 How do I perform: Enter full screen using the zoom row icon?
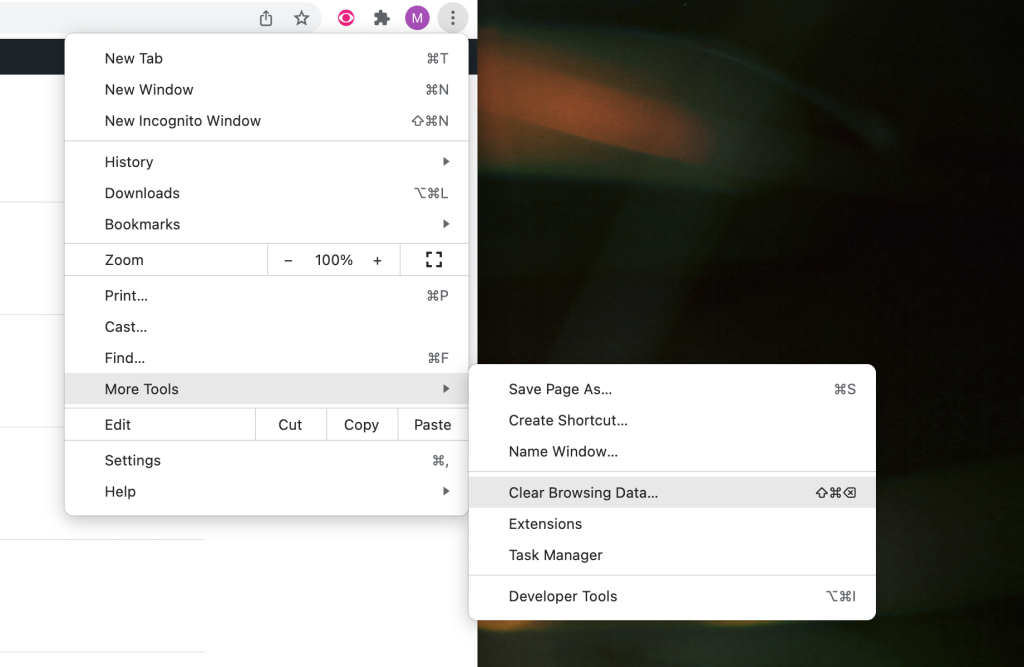(x=433, y=260)
